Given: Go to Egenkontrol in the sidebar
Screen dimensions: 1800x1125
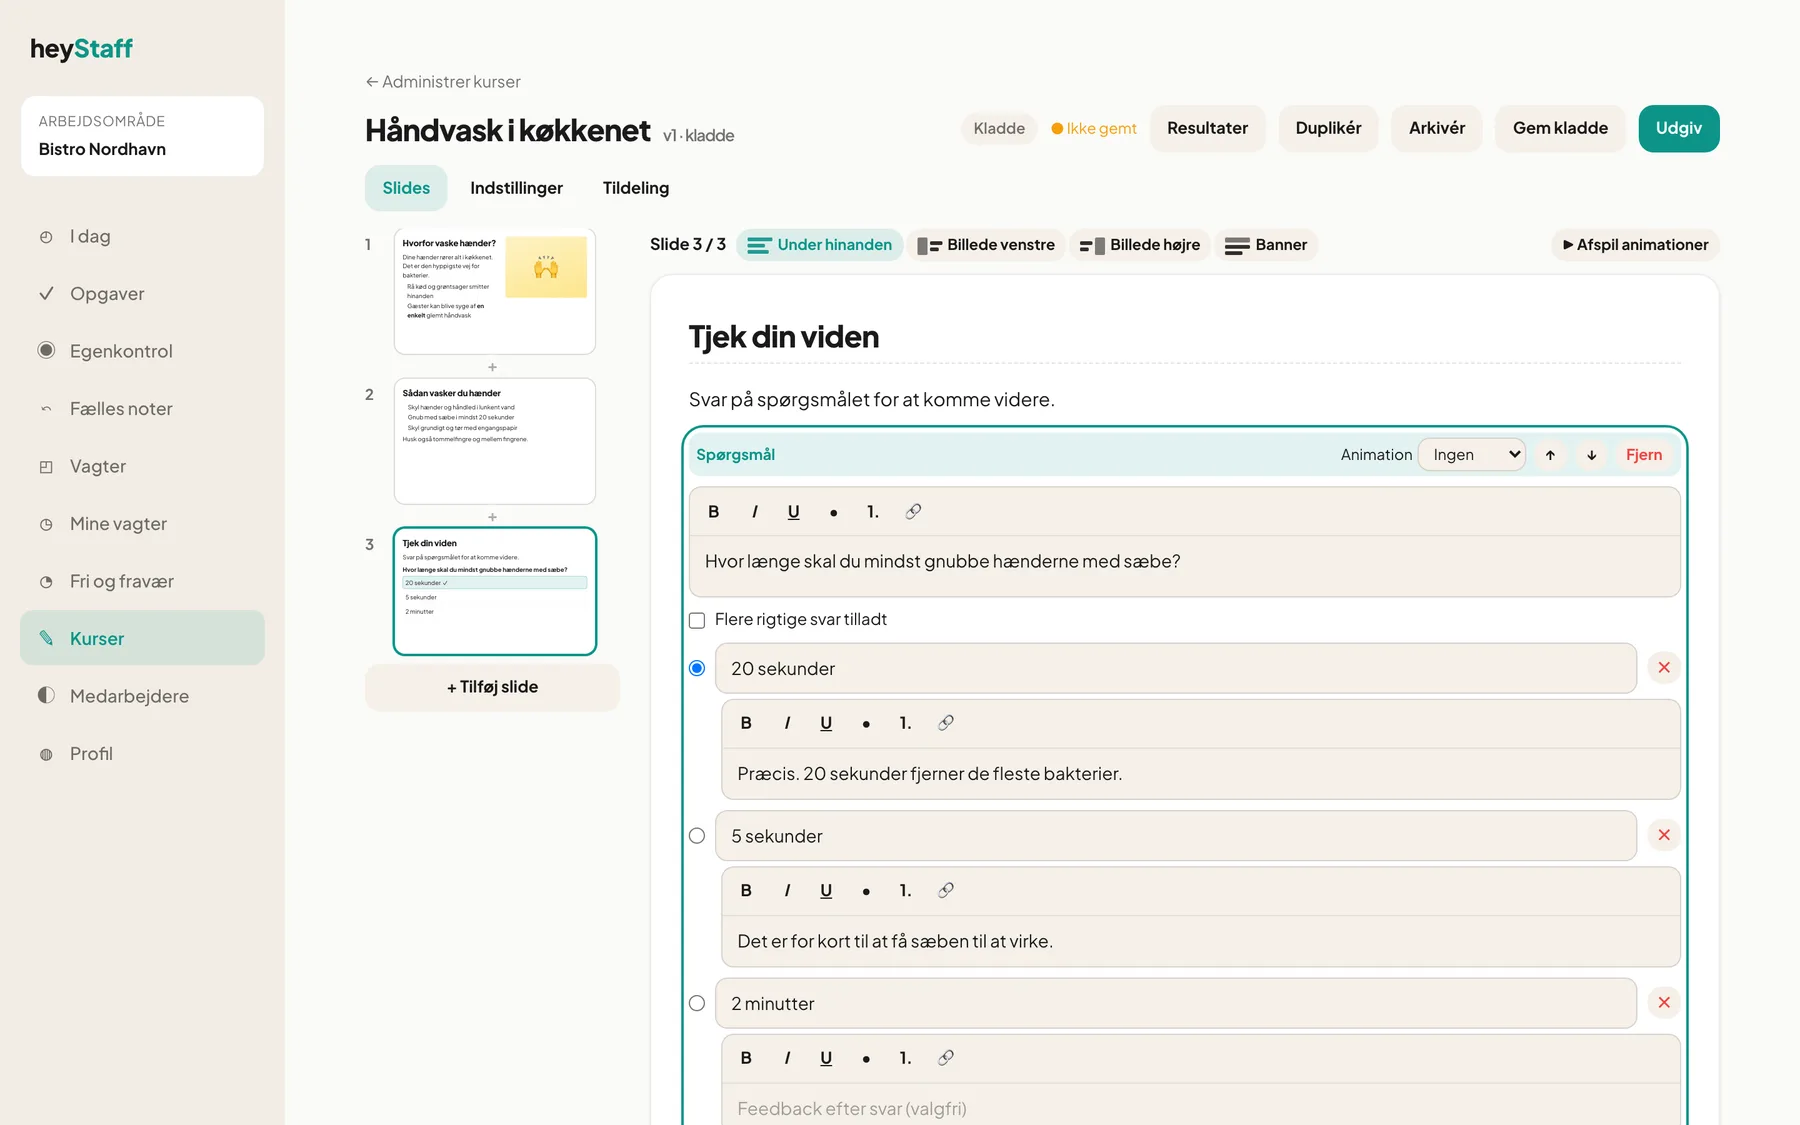Looking at the screenshot, I should 142,351.
